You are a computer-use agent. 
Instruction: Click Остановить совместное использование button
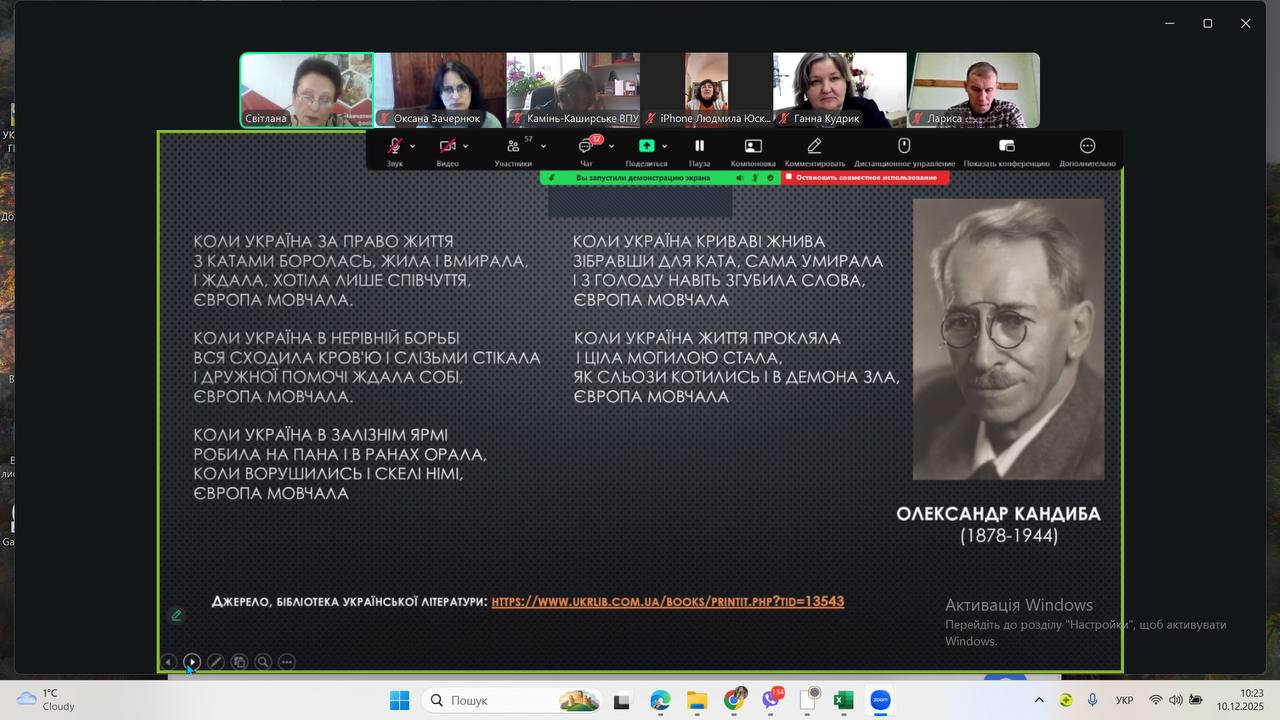[865, 178]
